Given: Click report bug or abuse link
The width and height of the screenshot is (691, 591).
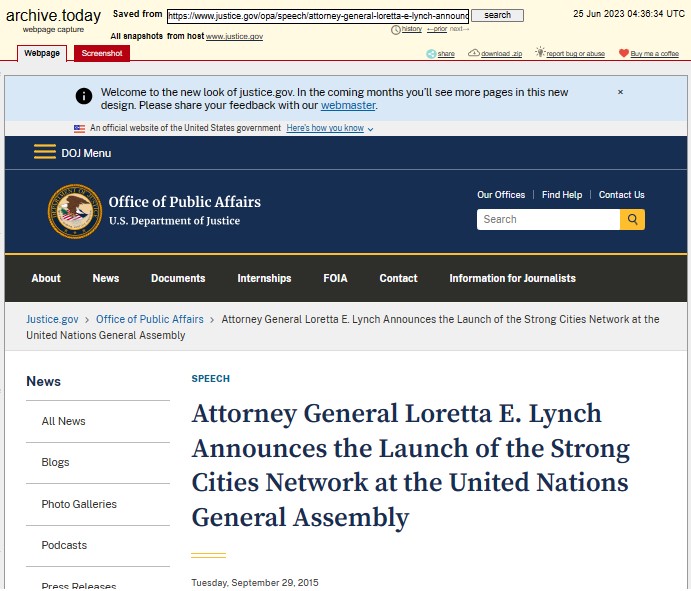Looking at the screenshot, I should pos(576,54).
